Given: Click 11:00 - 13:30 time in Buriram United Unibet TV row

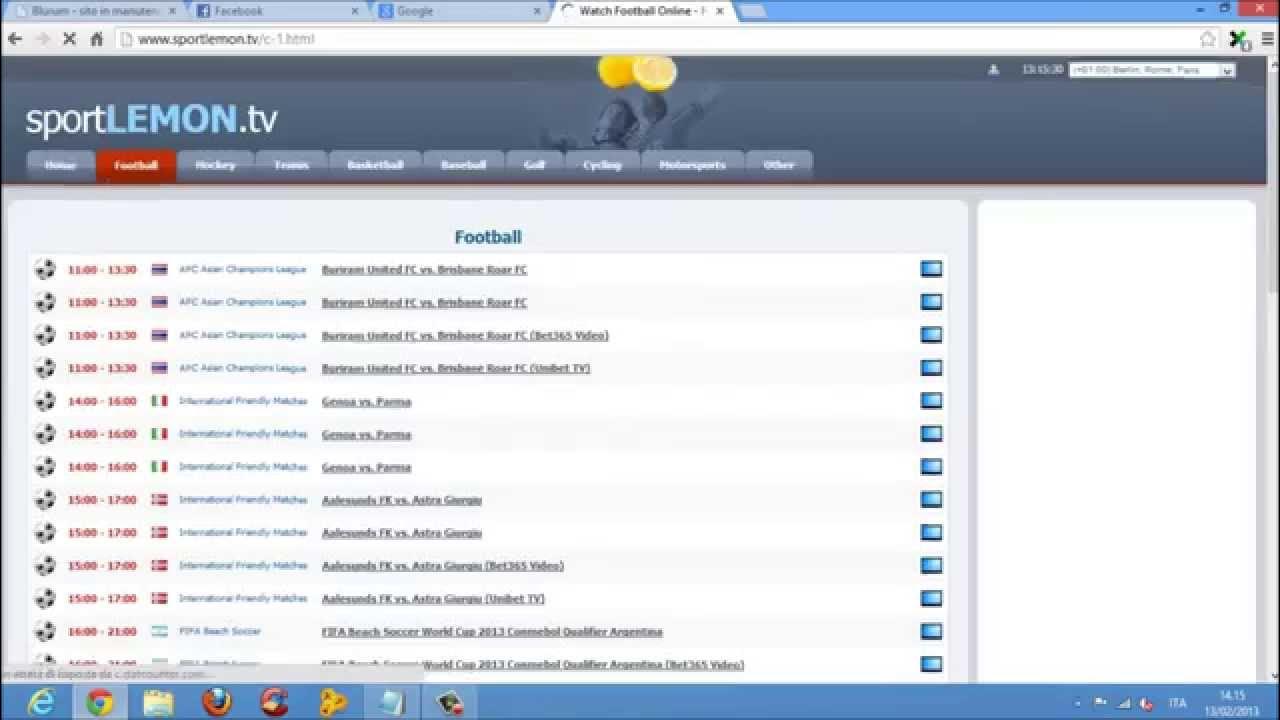Looking at the screenshot, I should click(x=102, y=369).
